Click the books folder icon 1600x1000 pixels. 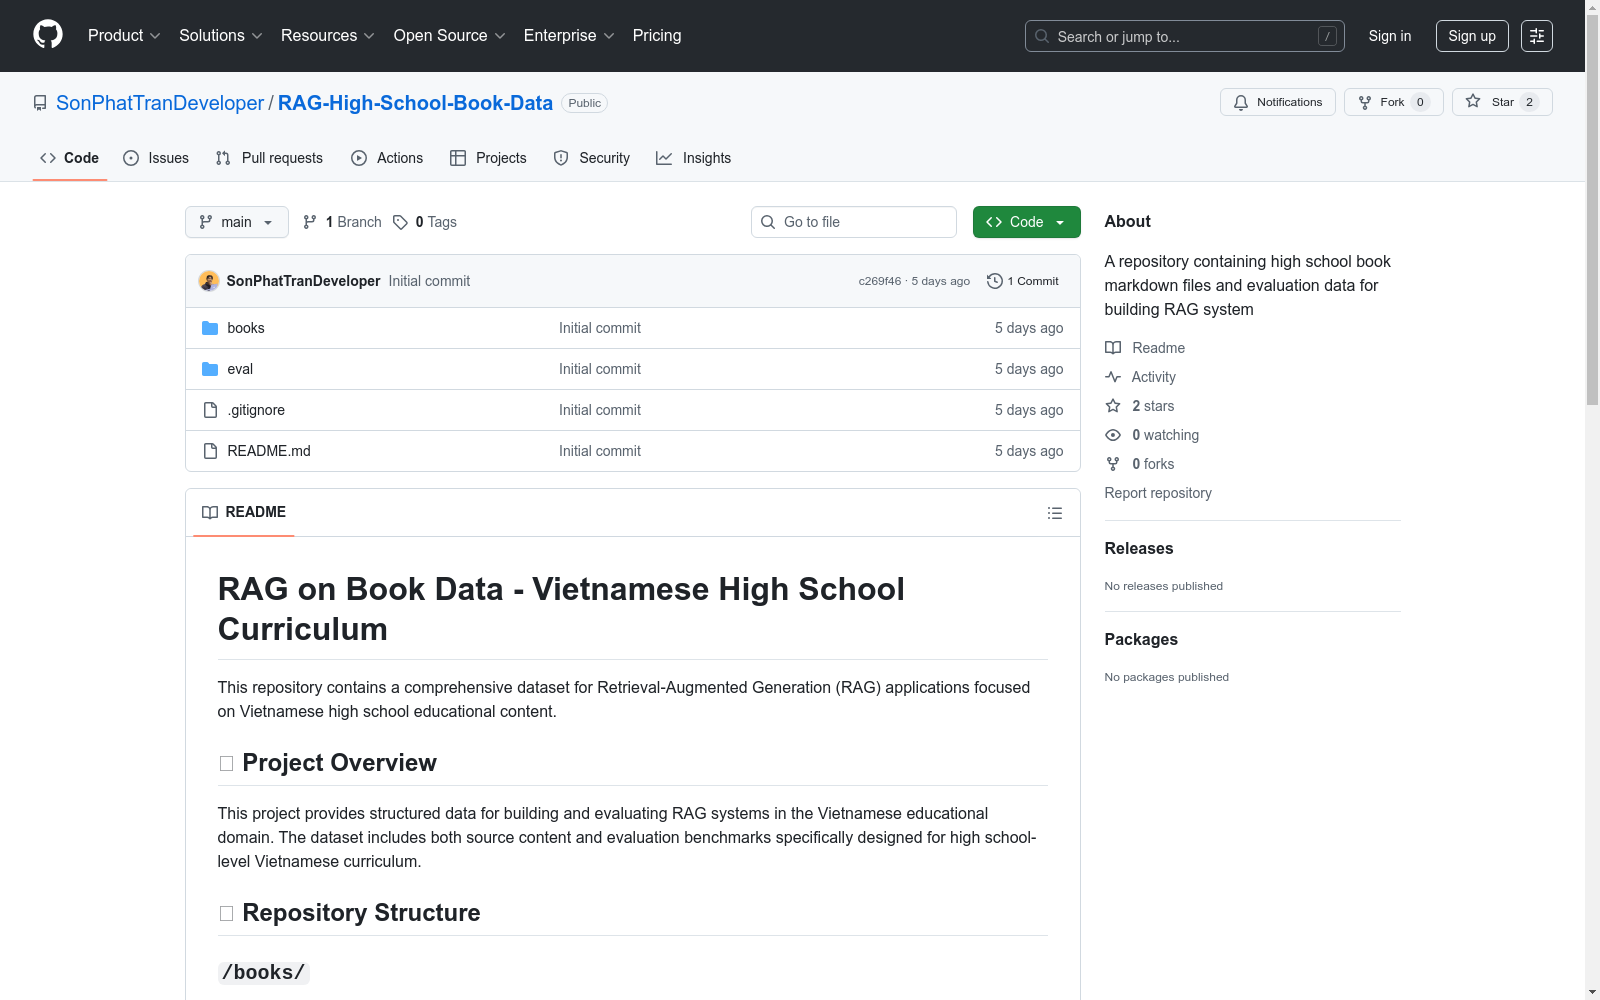tap(210, 328)
